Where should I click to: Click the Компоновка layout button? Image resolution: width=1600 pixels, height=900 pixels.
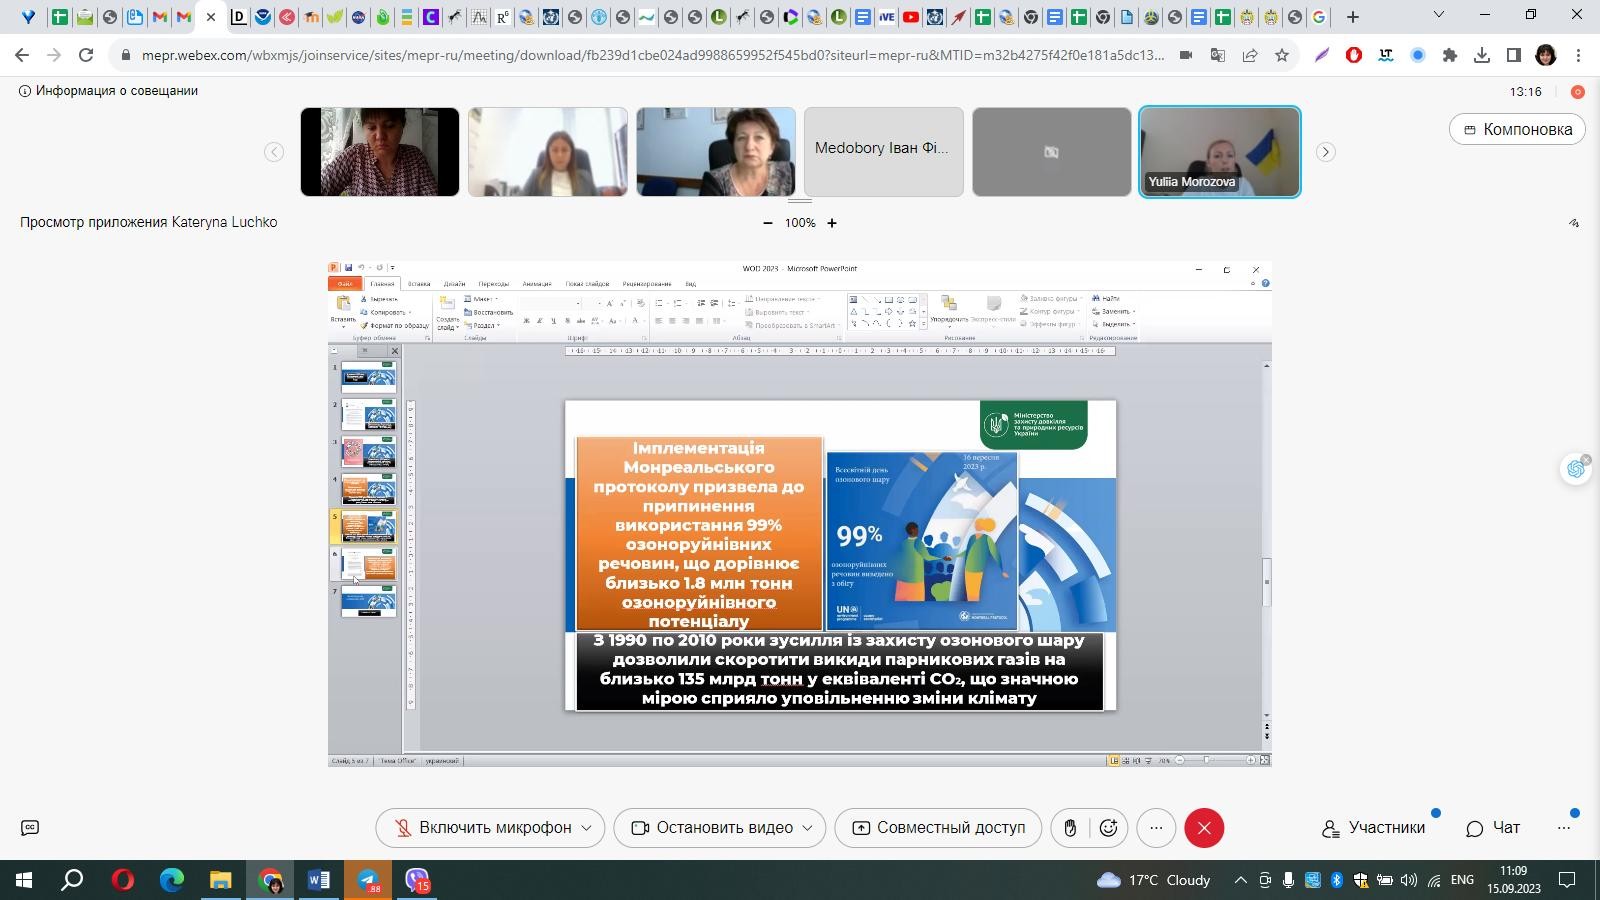click(1517, 129)
